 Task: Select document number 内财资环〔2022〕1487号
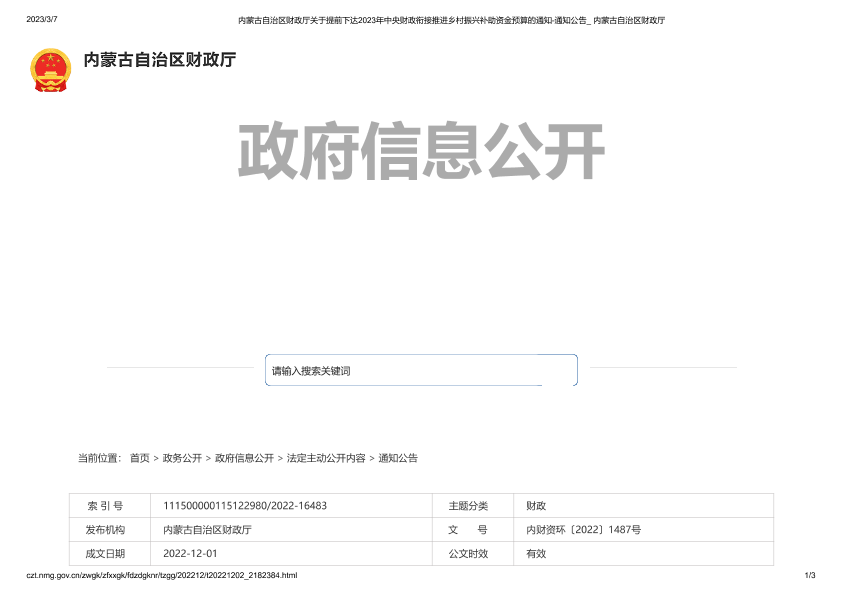(x=583, y=530)
